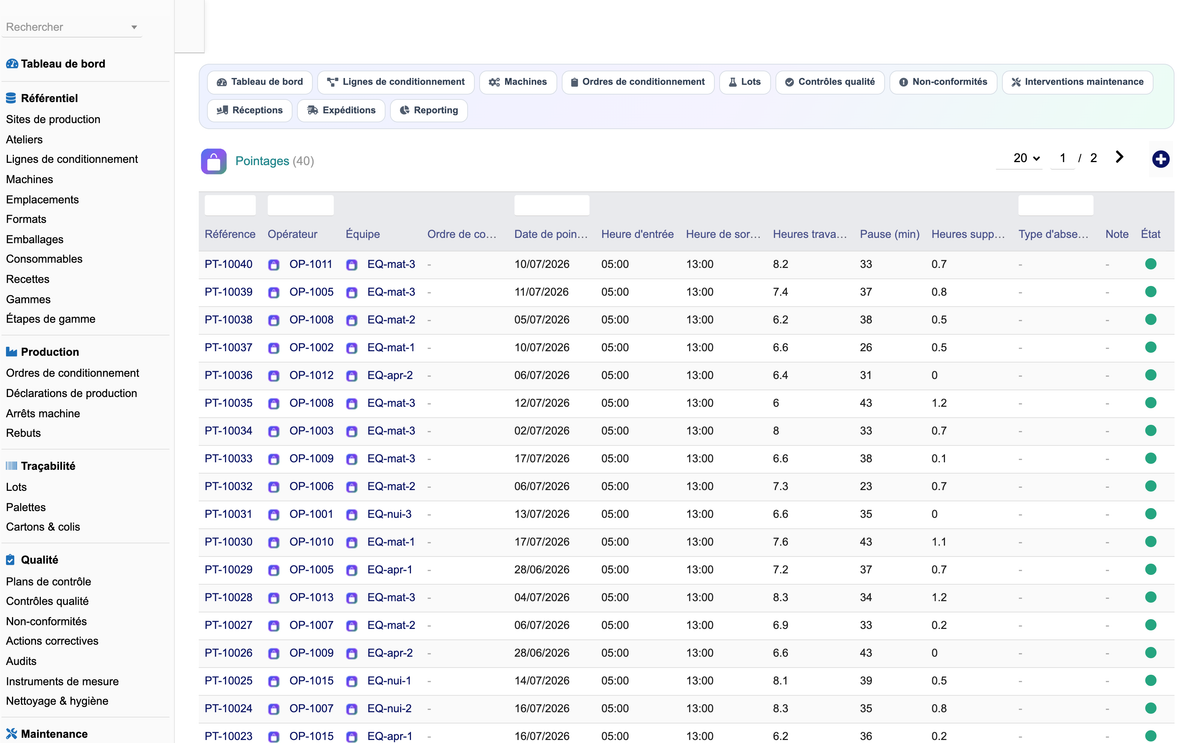
Task: Open Déclarations de production in sidebar
Action: point(72,393)
